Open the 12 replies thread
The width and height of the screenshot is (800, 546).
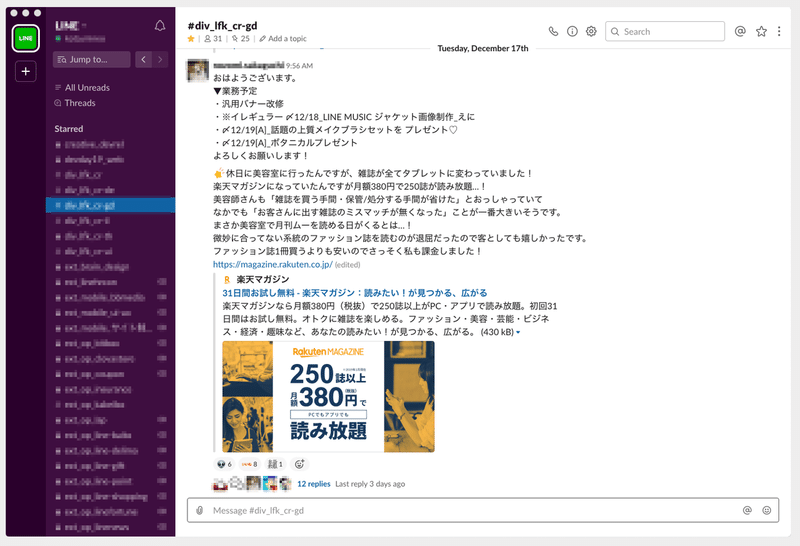(314, 484)
